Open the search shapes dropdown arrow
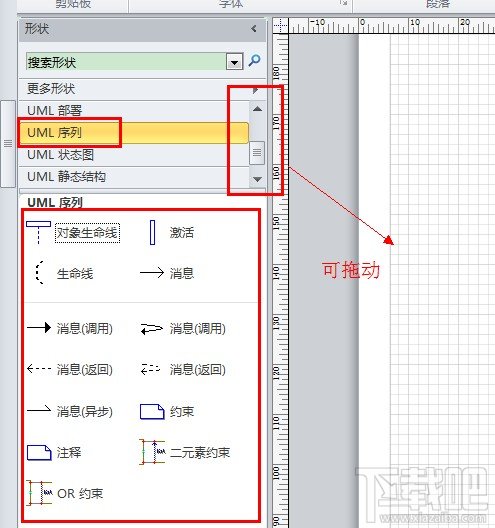The image size is (495, 528). coord(234,62)
